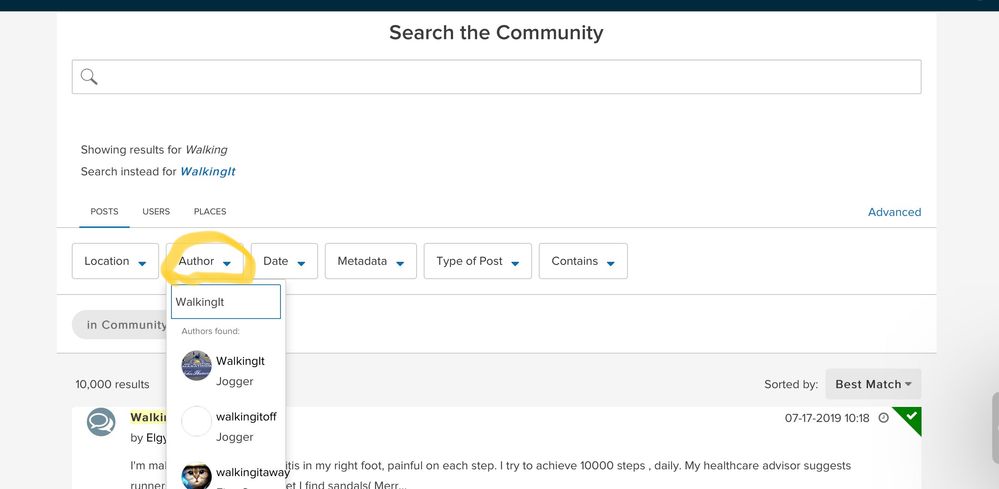Viewport: 999px width, 489px height.
Task: Click the walkingitaway cat avatar
Action: pos(196,476)
